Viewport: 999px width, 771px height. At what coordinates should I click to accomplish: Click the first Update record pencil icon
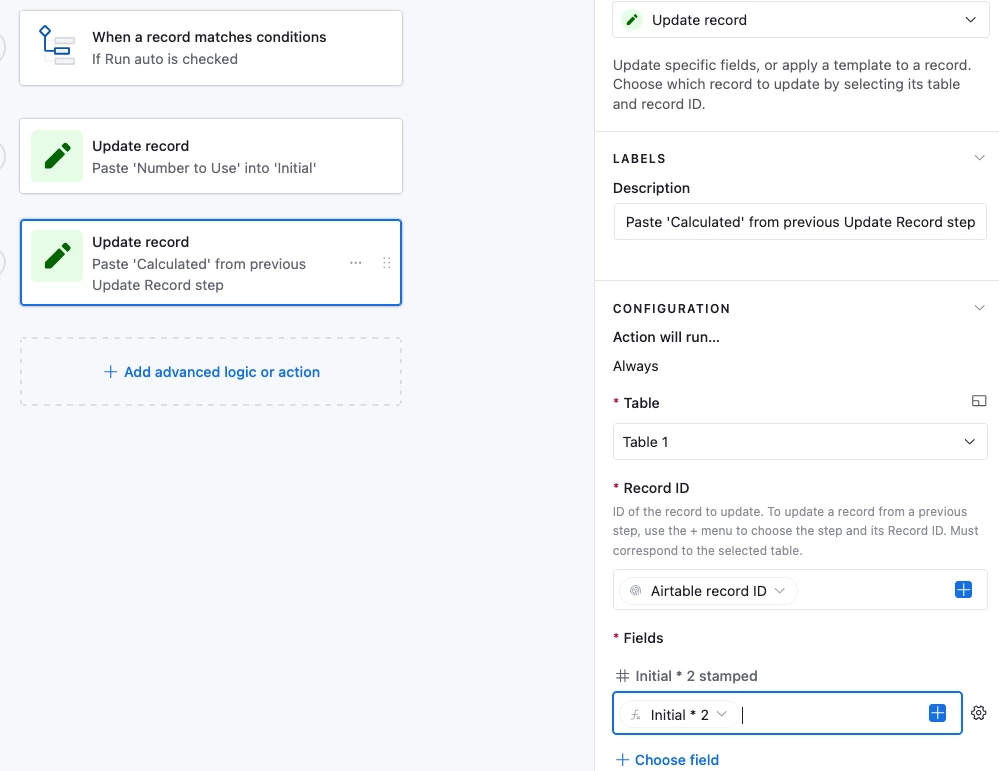(x=57, y=156)
